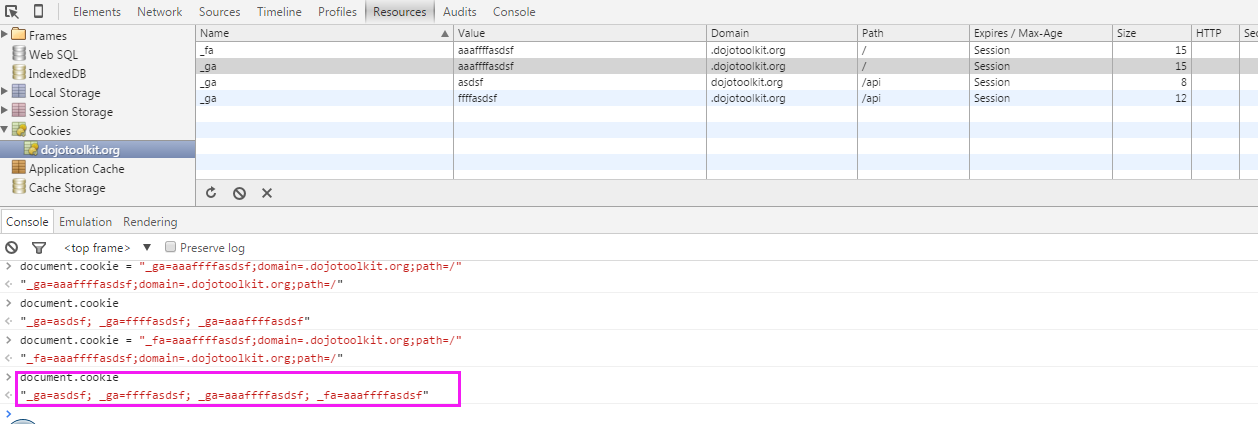The height and width of the screenshot is (424, 1258).
Task: Select the dojotoolkit.org cookie entry
Action: click(79, 150)
